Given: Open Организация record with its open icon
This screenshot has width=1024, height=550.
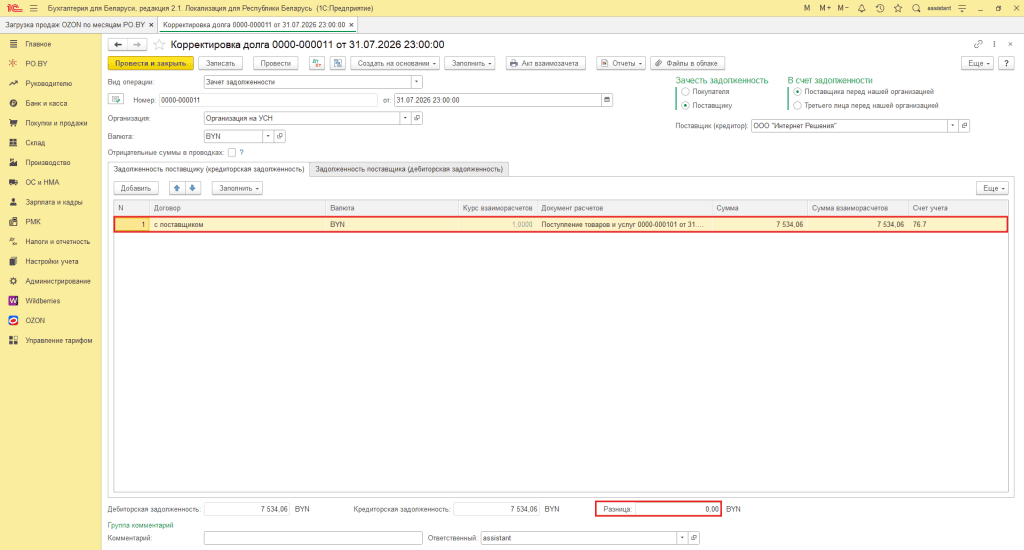Looking at the screenshot, I should (417, 118).
